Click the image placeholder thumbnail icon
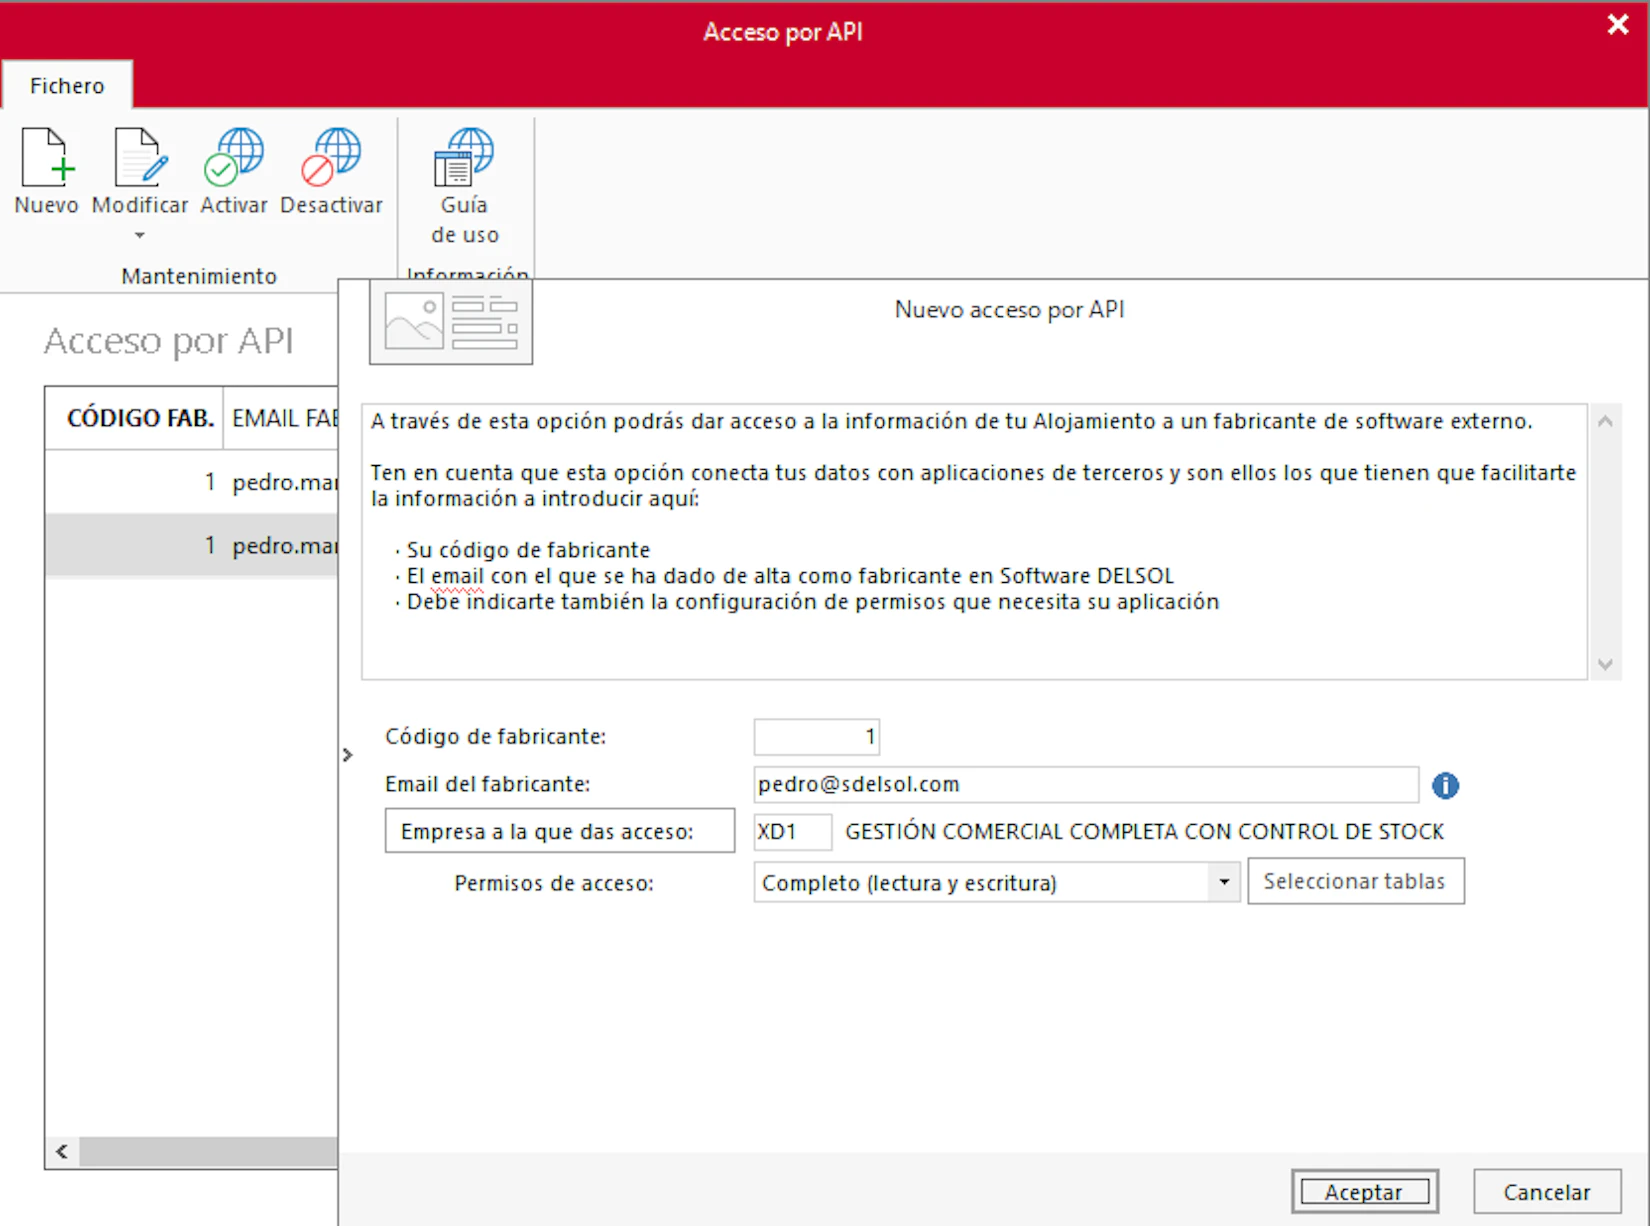 [451, 321]
